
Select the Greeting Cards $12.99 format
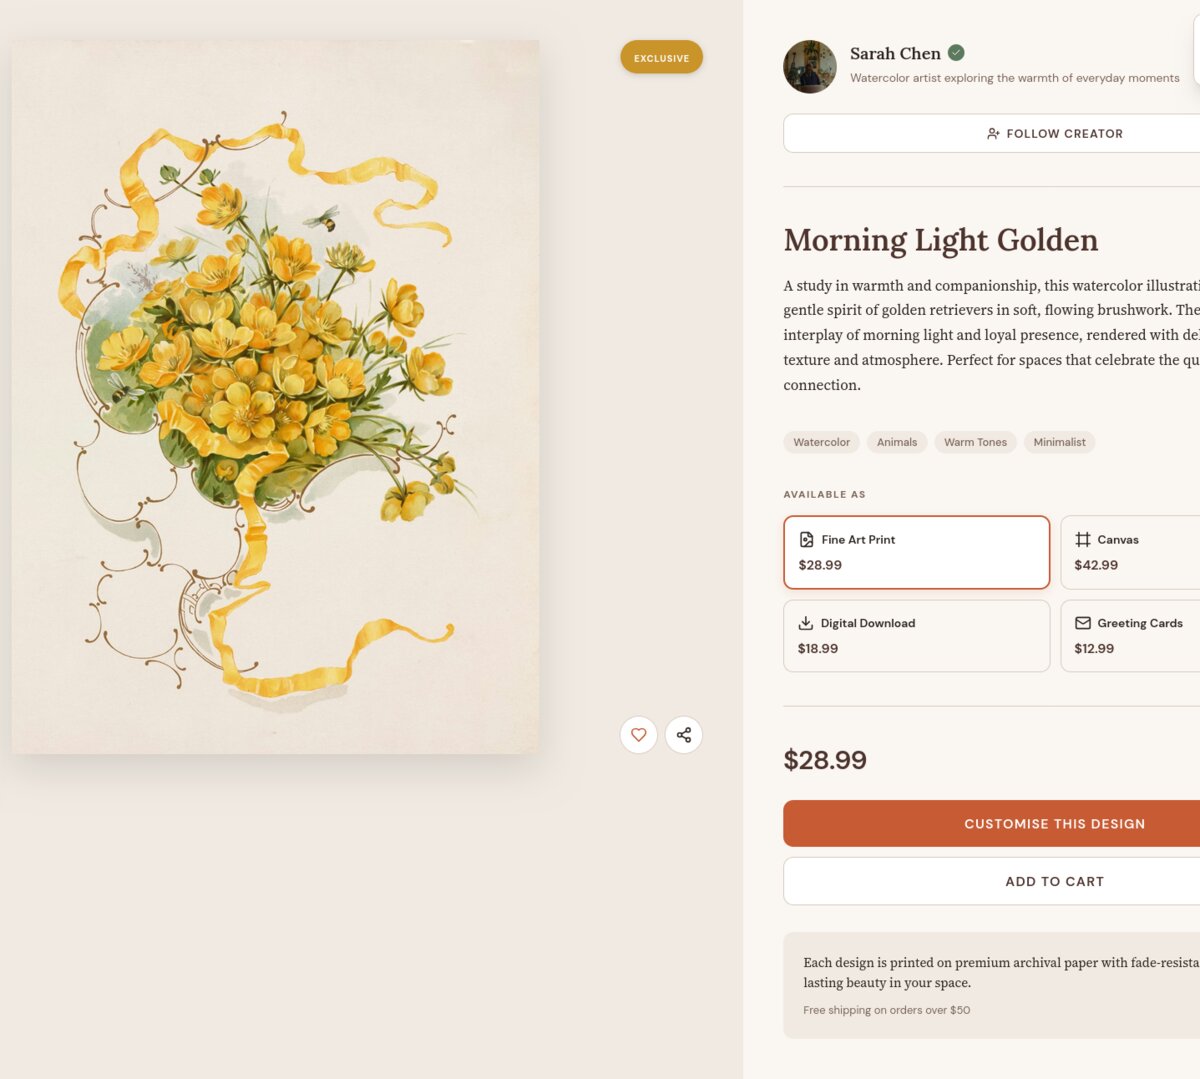(x=1130, y=636)
